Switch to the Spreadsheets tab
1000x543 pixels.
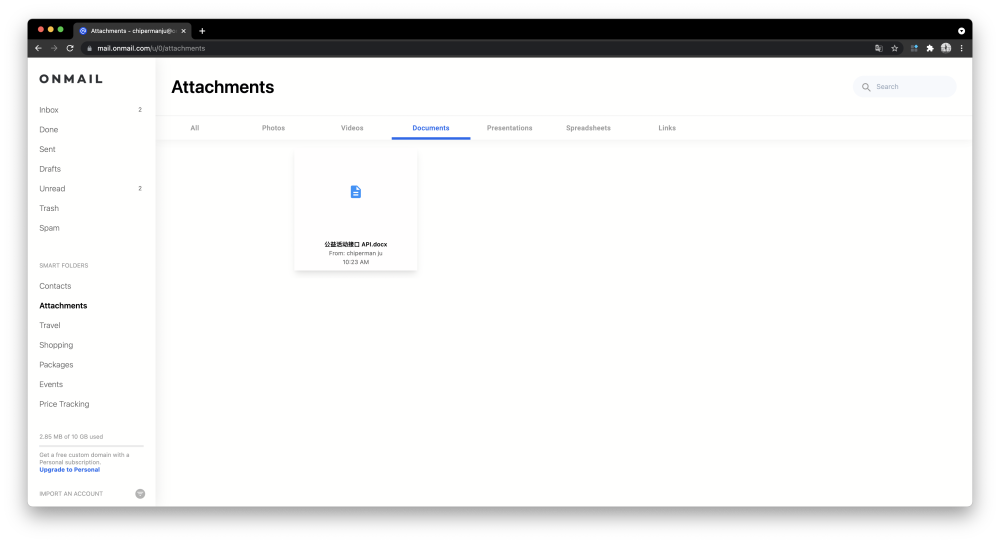[x=588, y=128]
